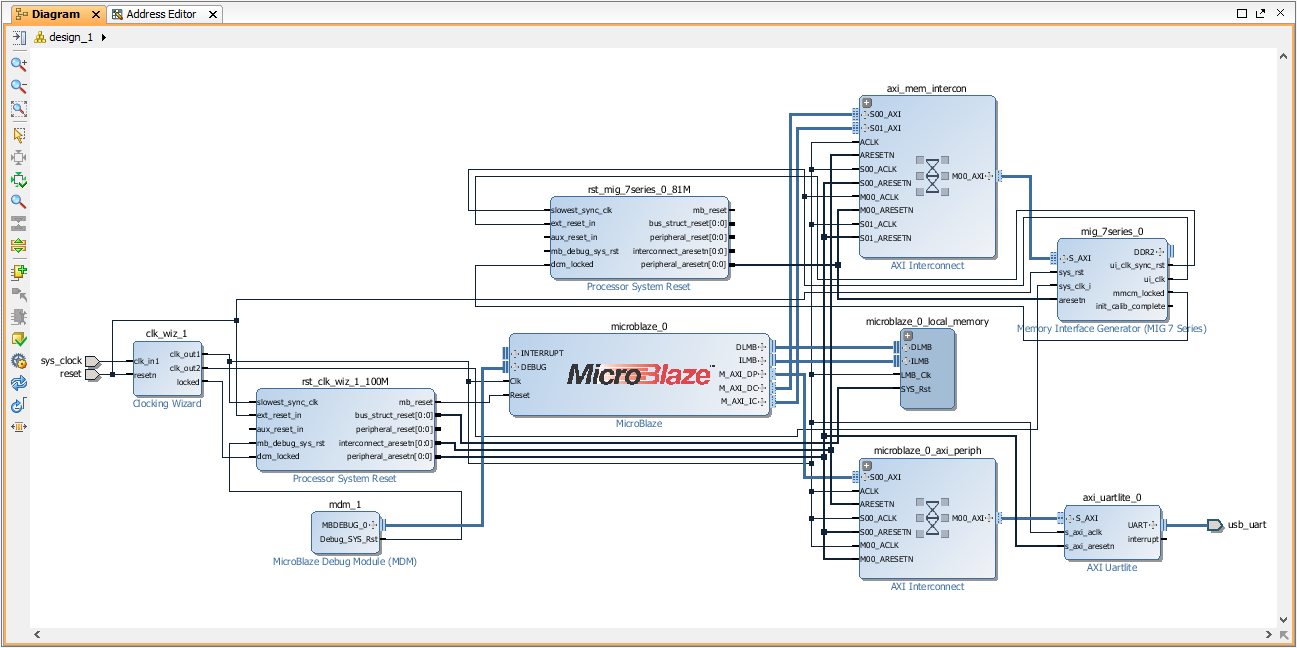Click the Memory Interface Generator (MIG 7 Series) label
The image size is (1297, 648).
tap(1112, 329)
